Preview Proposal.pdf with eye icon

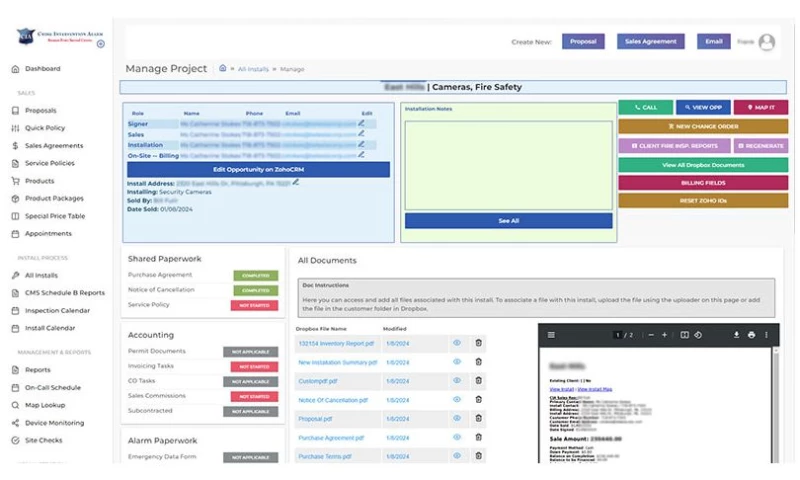point(457,419)
